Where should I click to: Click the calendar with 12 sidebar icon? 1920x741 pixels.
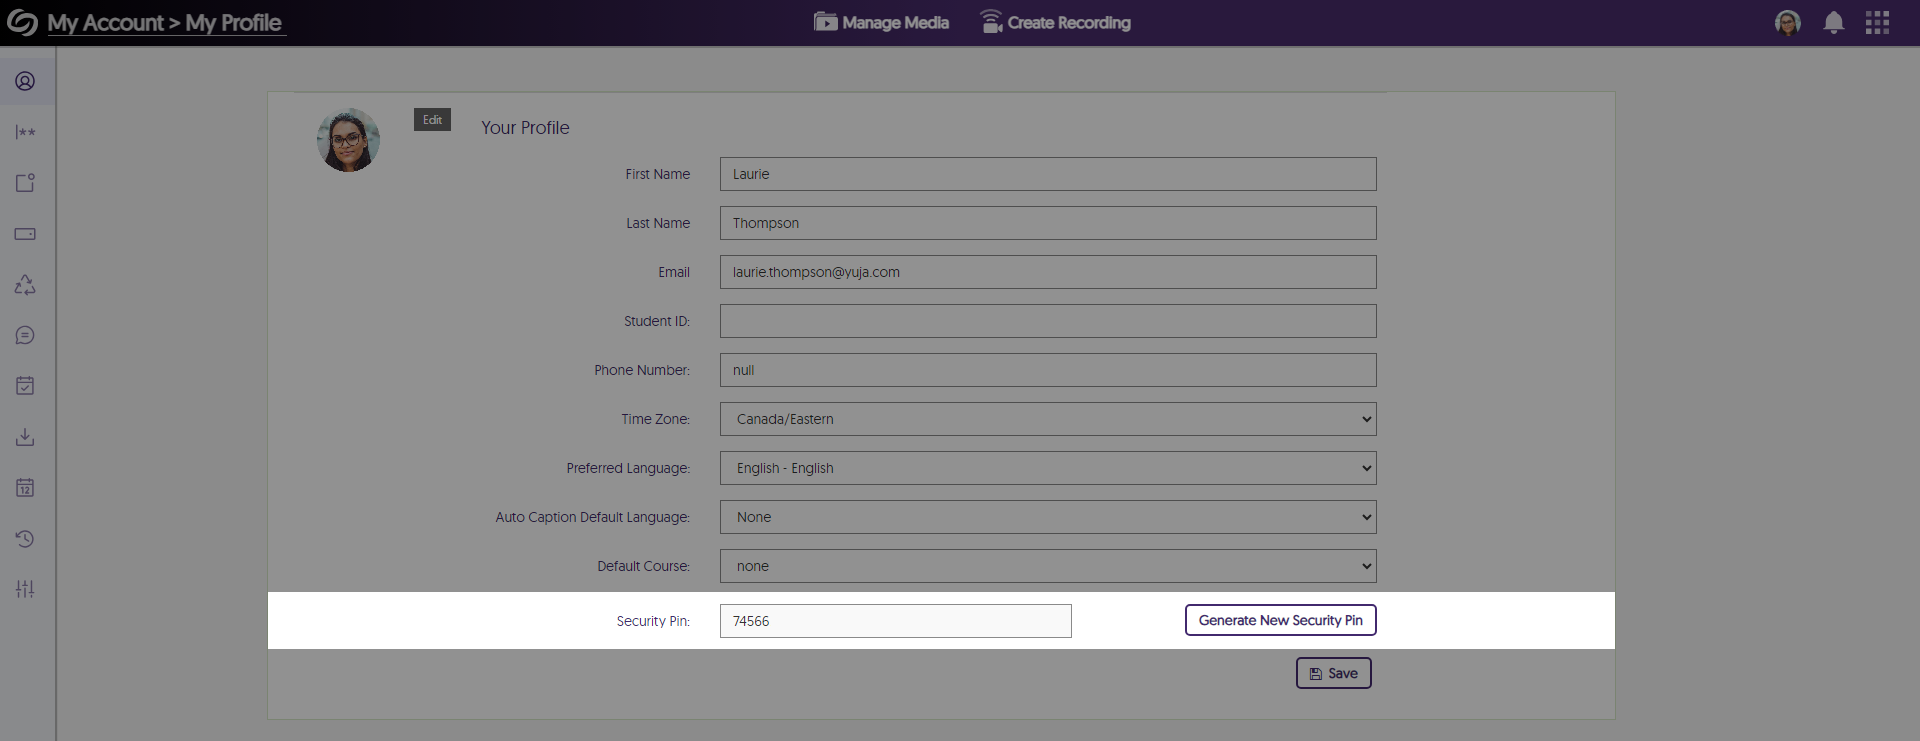(25, 488)
